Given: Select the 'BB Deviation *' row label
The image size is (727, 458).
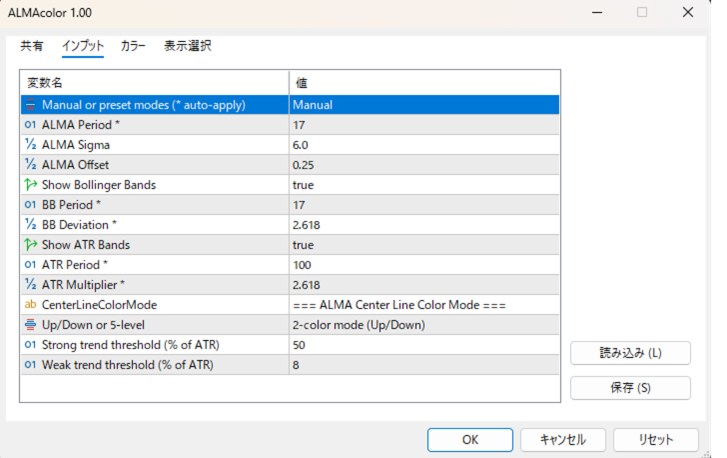Looking at the screenshot, I should (x=79, y=224).
